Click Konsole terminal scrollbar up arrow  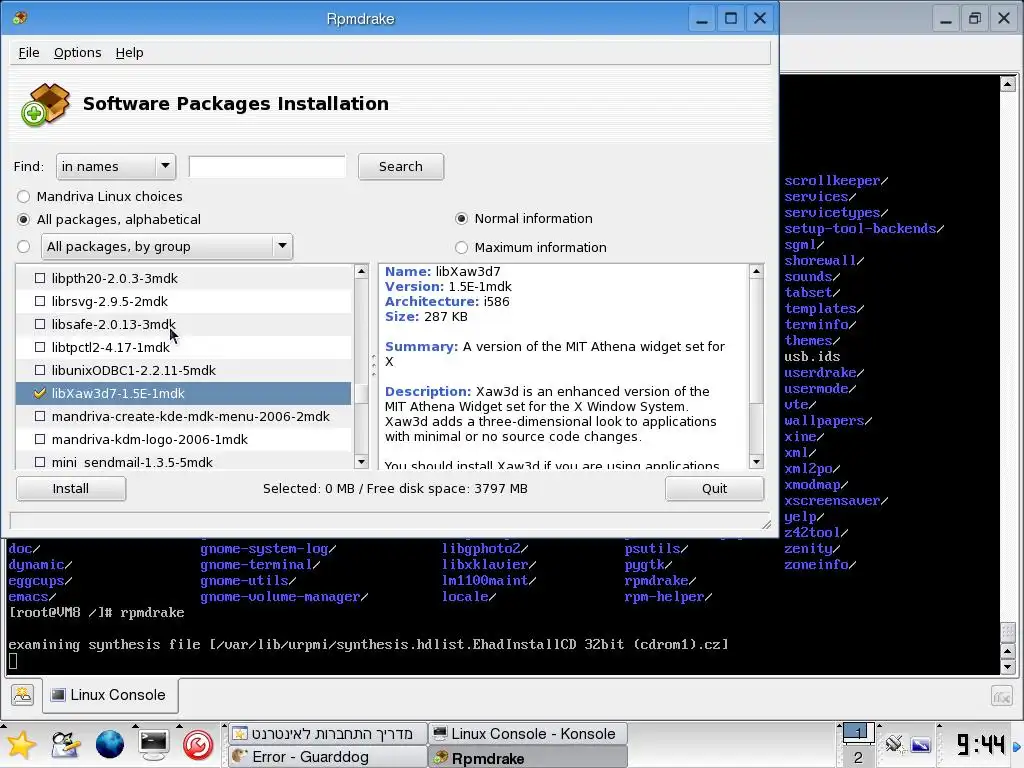pyautogui.click(x=1008, y=84)
